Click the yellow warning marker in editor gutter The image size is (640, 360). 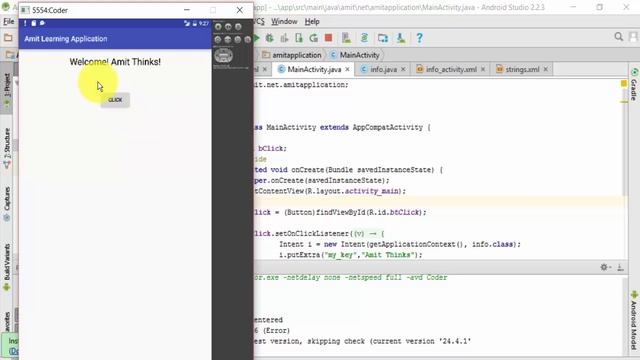[x=624, y=83]
